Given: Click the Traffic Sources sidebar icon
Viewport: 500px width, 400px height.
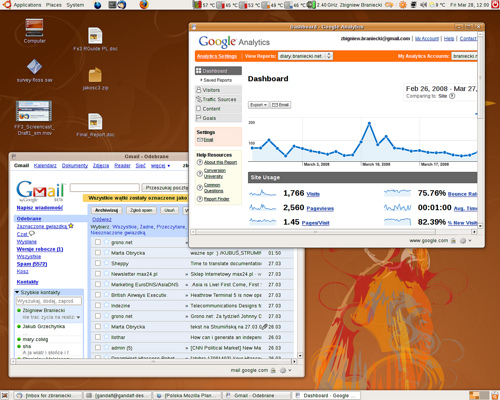Looking at the screenshot, I should click(x=199, y=99).
